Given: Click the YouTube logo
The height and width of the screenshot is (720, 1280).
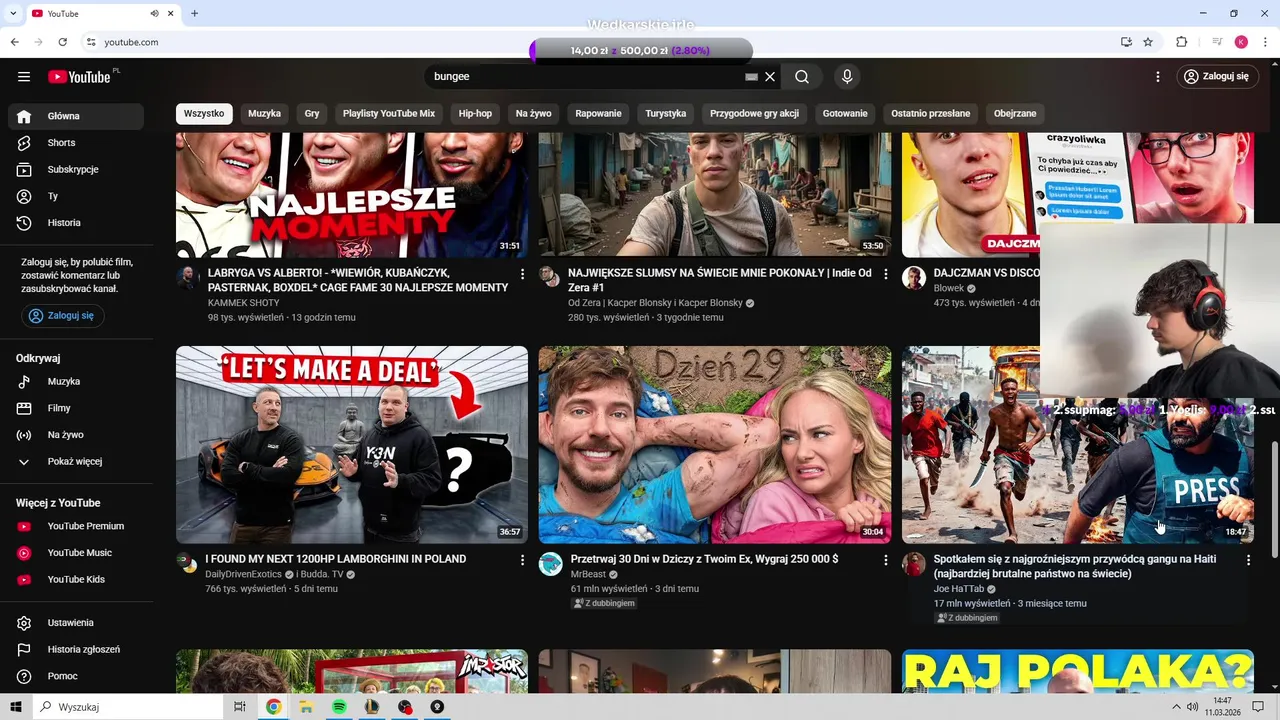Looking at the screenshot, I should pyautogui.click(x=80, y=77).
